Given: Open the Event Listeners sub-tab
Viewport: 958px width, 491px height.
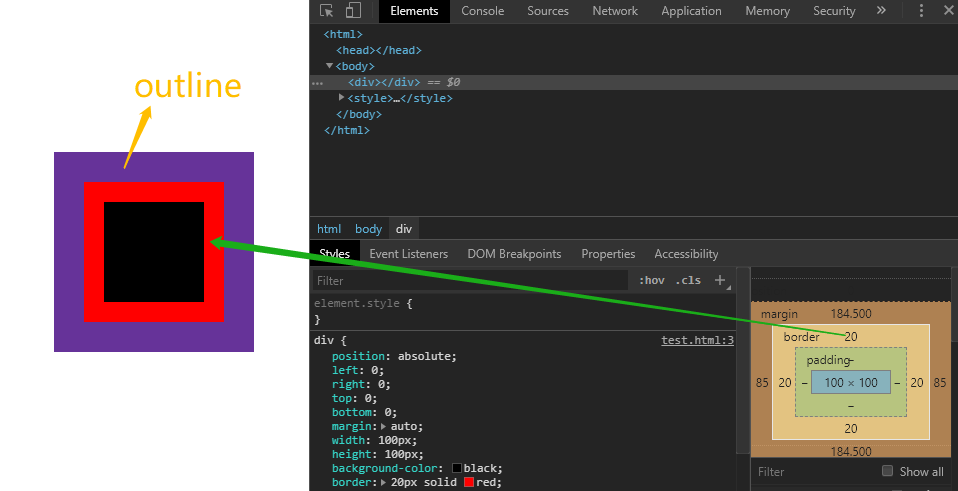Looking at the screenshot, I should tap(409, 253).
